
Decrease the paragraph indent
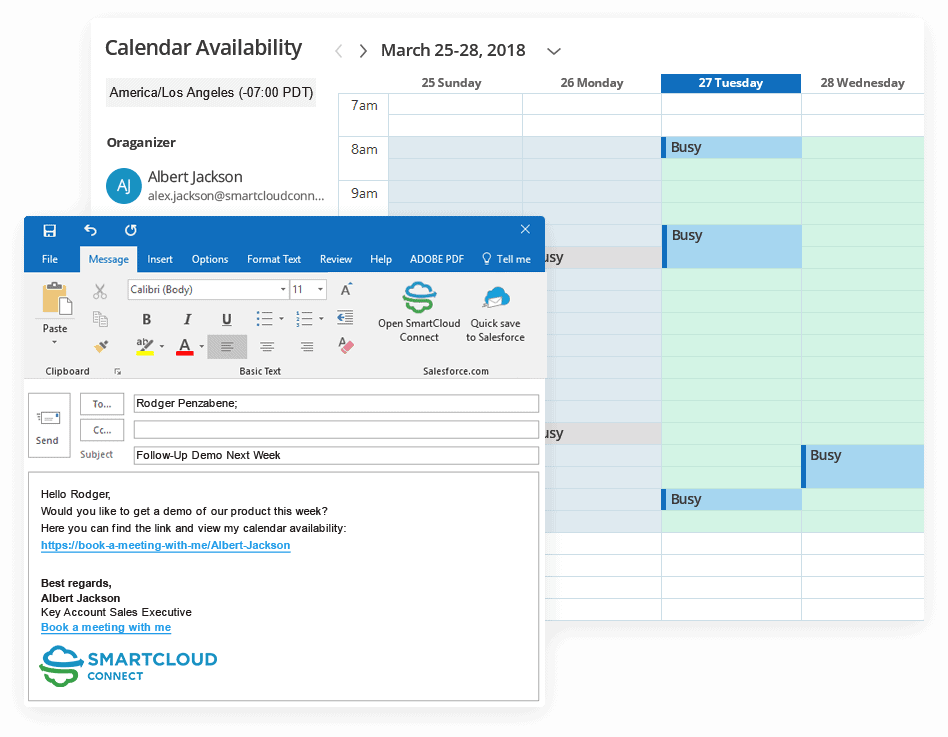[x=345, y=317]
